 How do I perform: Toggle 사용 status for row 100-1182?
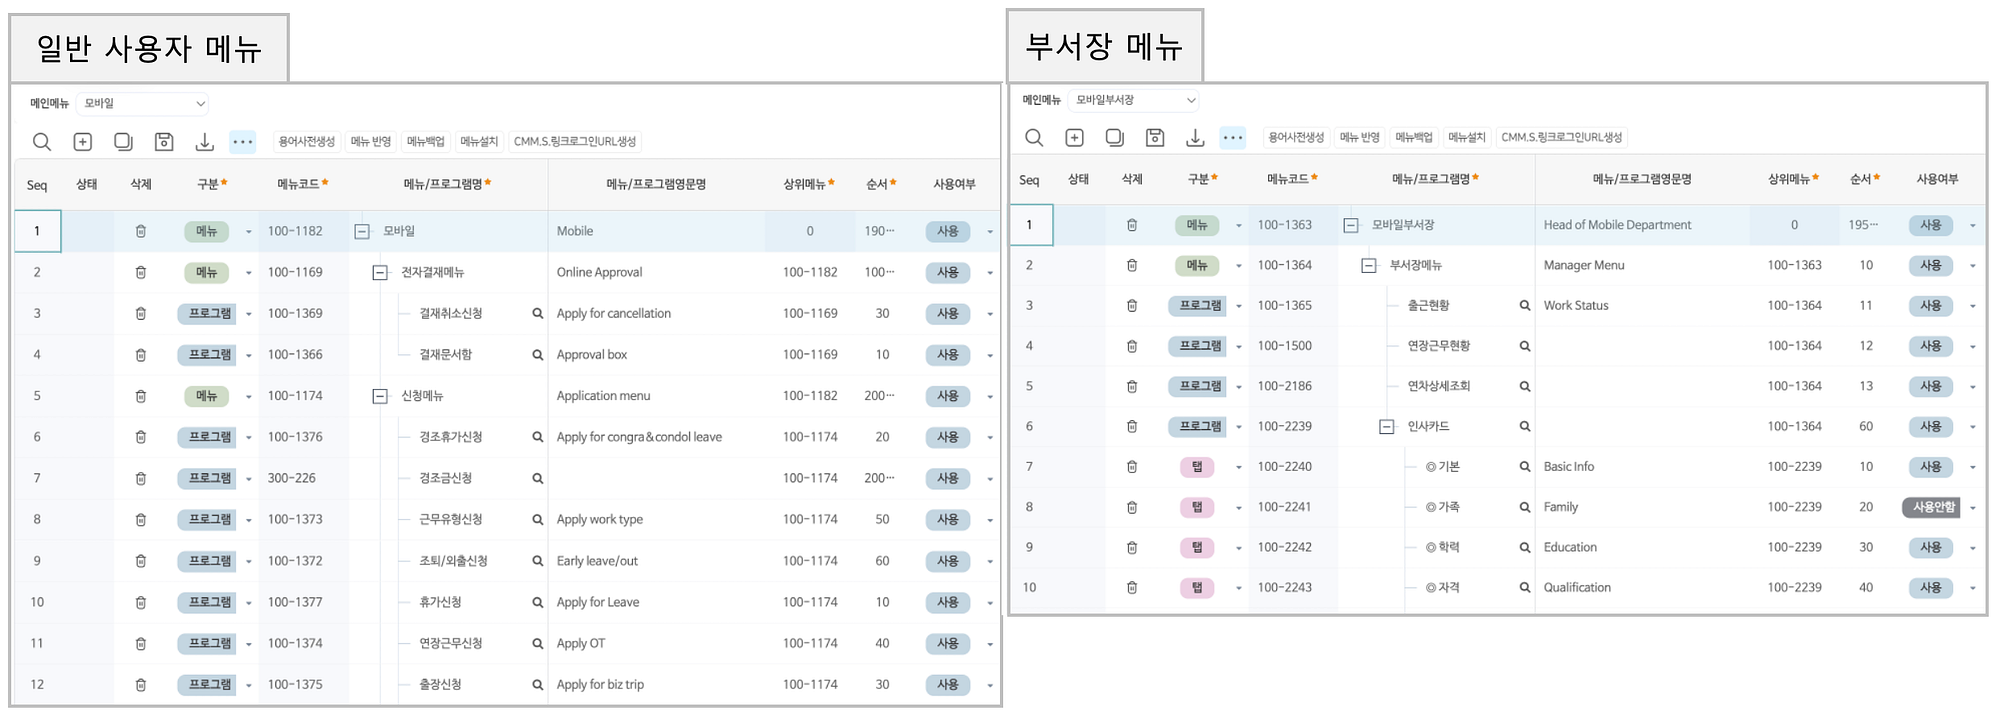point(948,231)
